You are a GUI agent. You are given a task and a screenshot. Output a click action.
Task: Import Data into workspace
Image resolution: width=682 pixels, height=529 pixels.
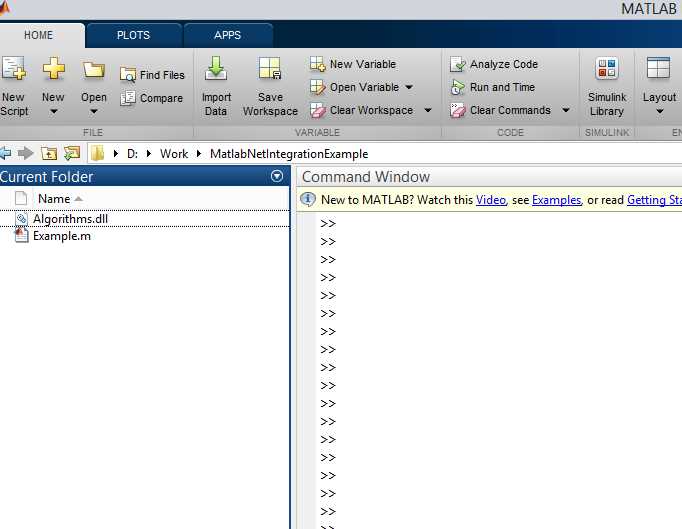(x=216, y=86)
